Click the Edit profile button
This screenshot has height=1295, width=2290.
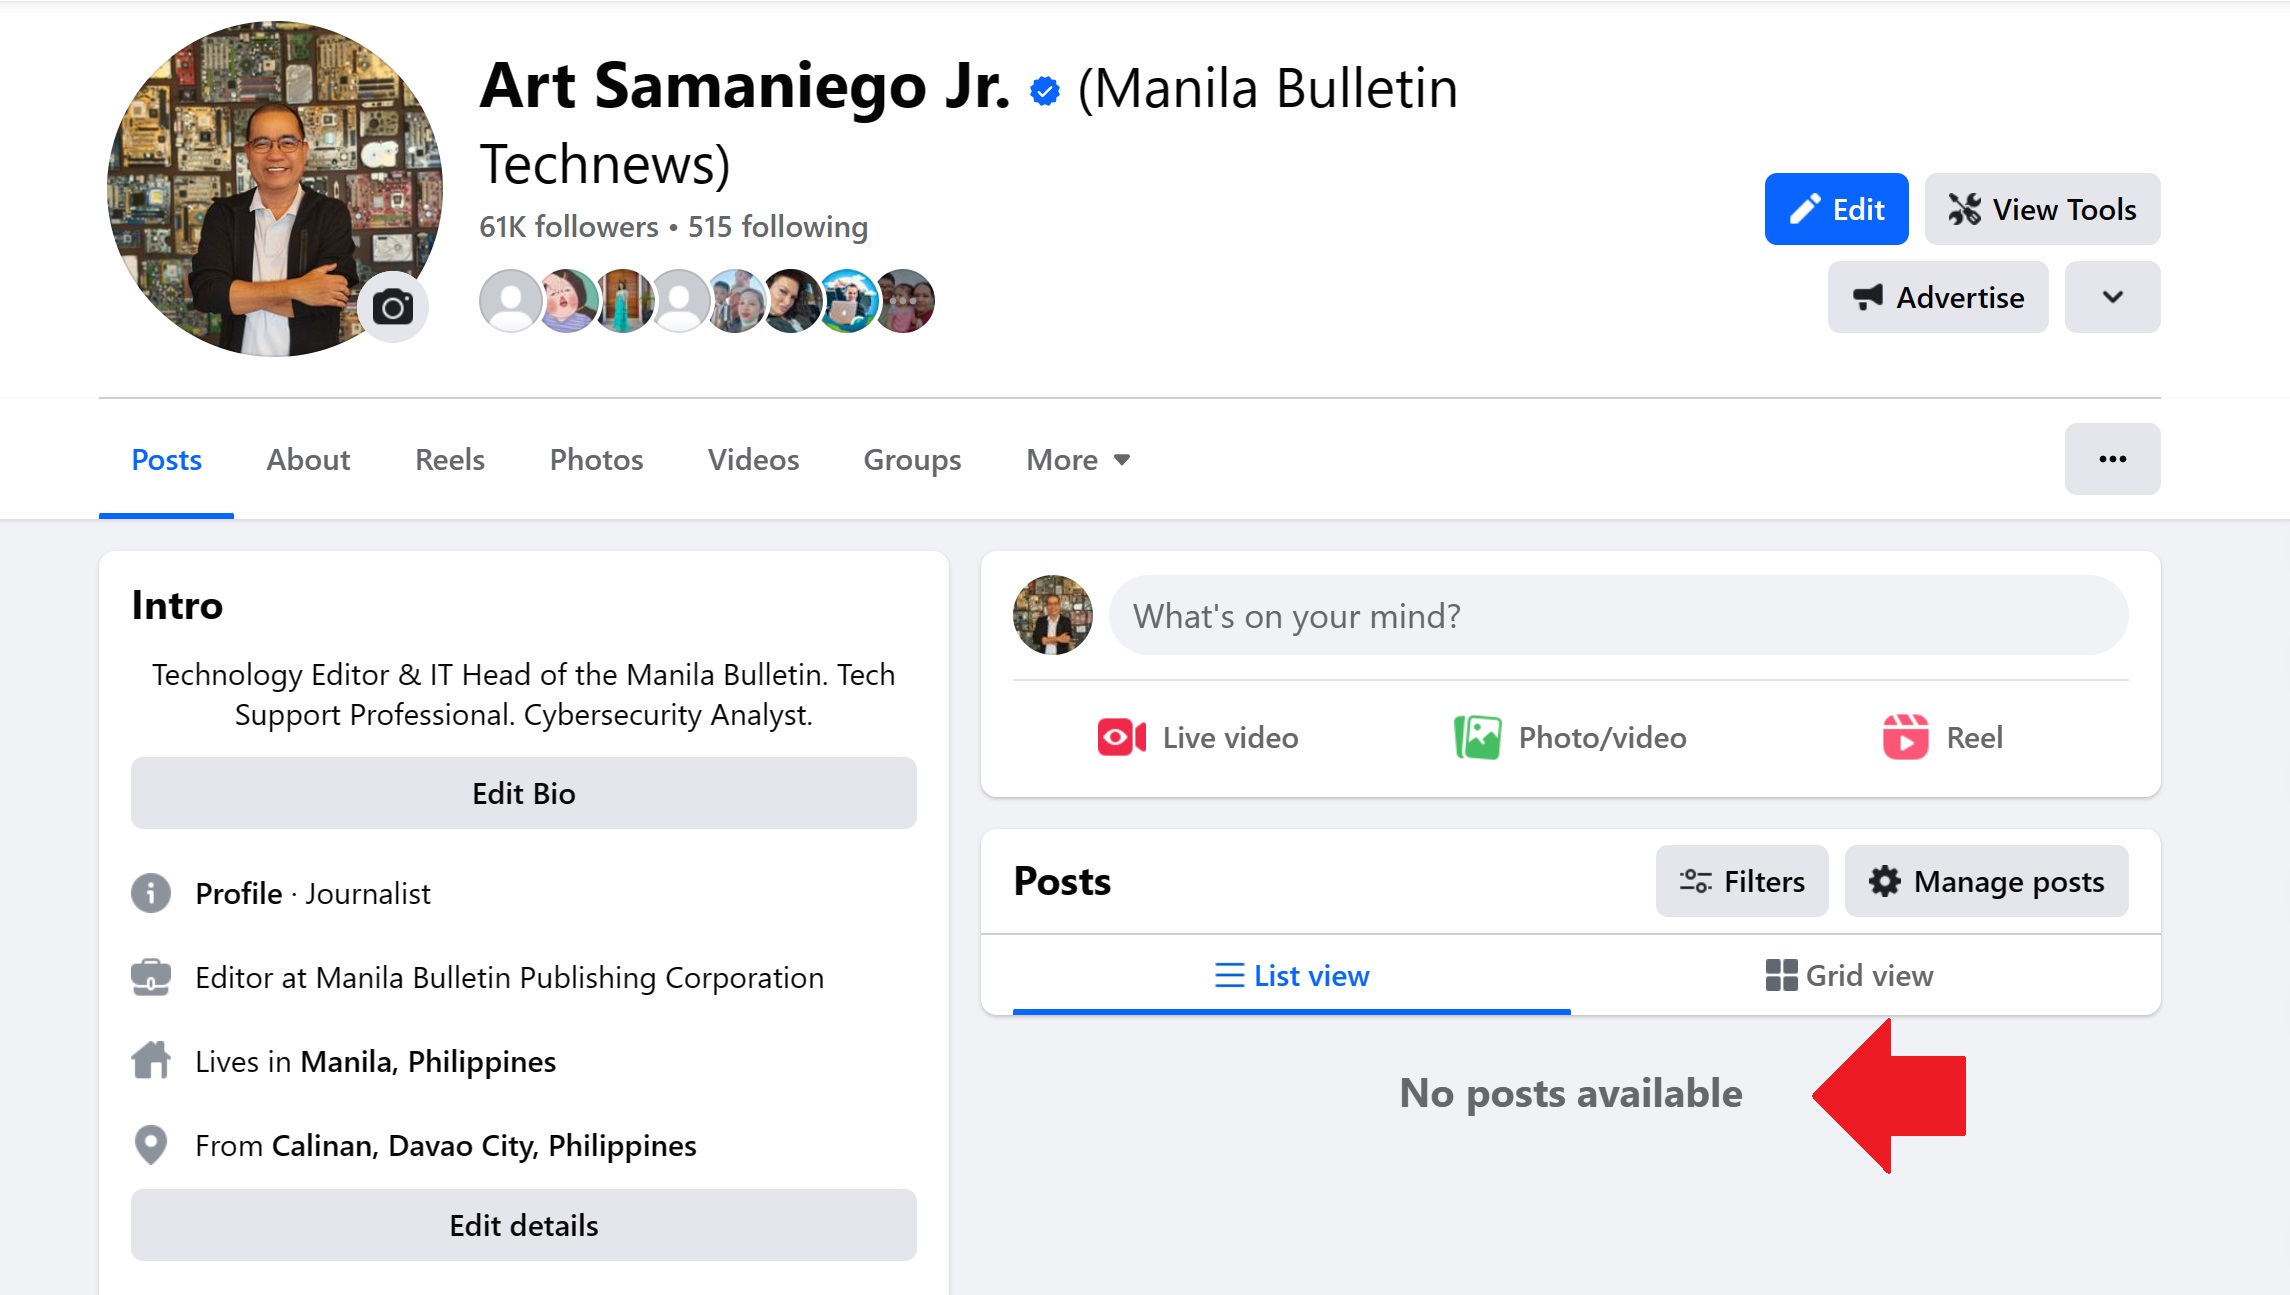[x=1836, y=209]
